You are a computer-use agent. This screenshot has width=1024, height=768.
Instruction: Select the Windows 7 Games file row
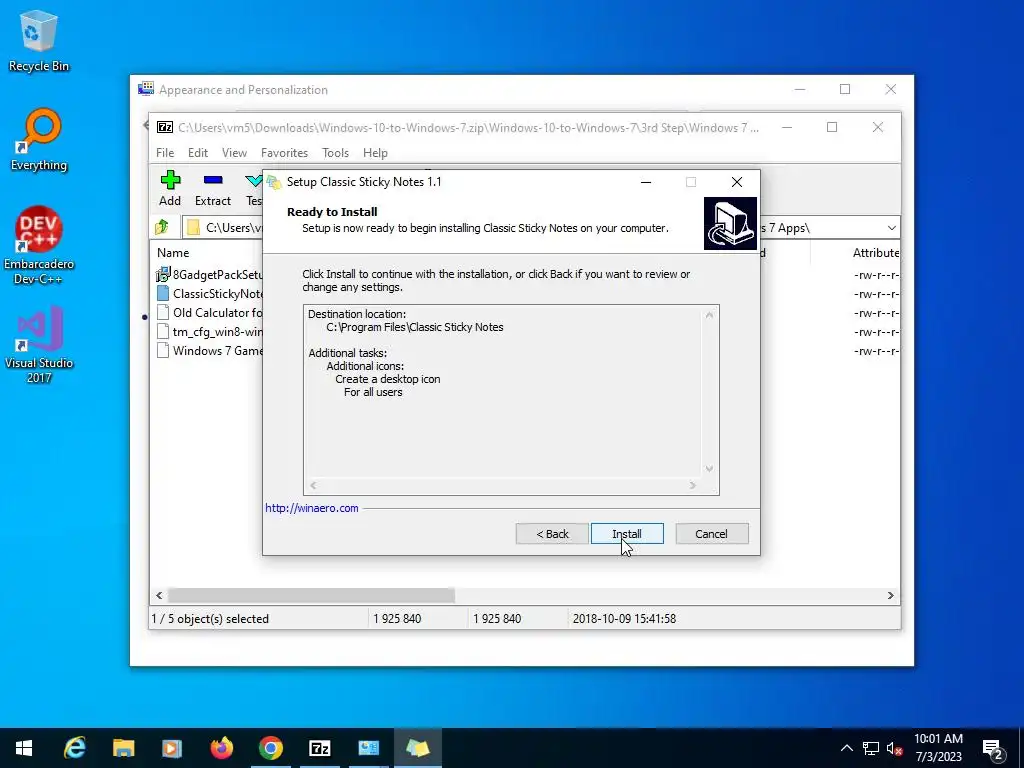click(x=209, y=351)
